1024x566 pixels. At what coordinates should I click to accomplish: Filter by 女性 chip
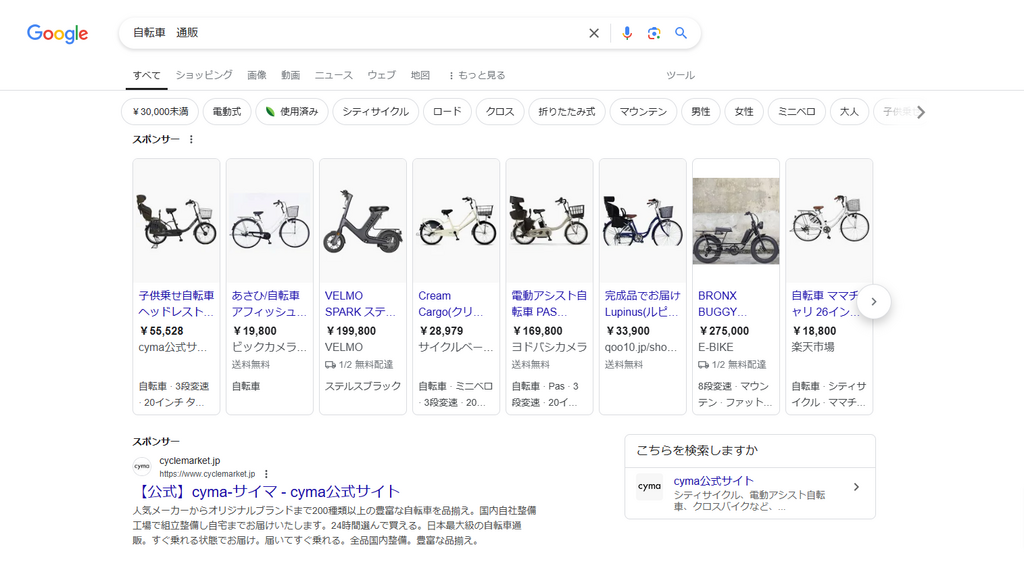coord(744,112)
